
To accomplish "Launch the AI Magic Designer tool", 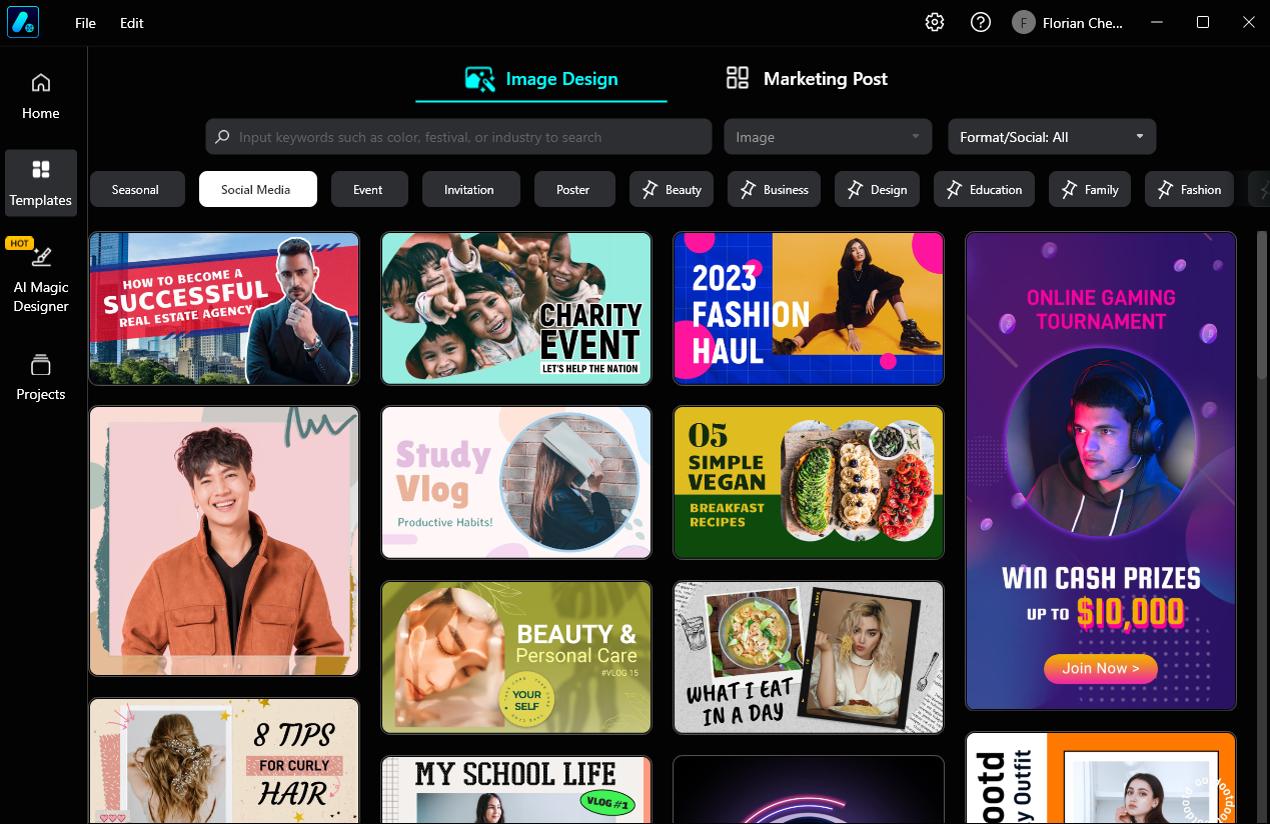I will click(40, 277).
